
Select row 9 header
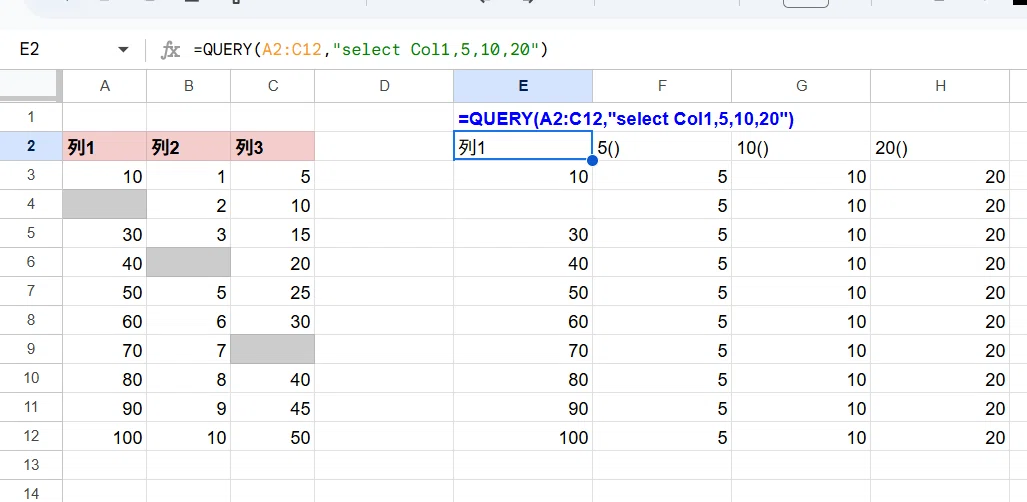(x=31, y=349)
